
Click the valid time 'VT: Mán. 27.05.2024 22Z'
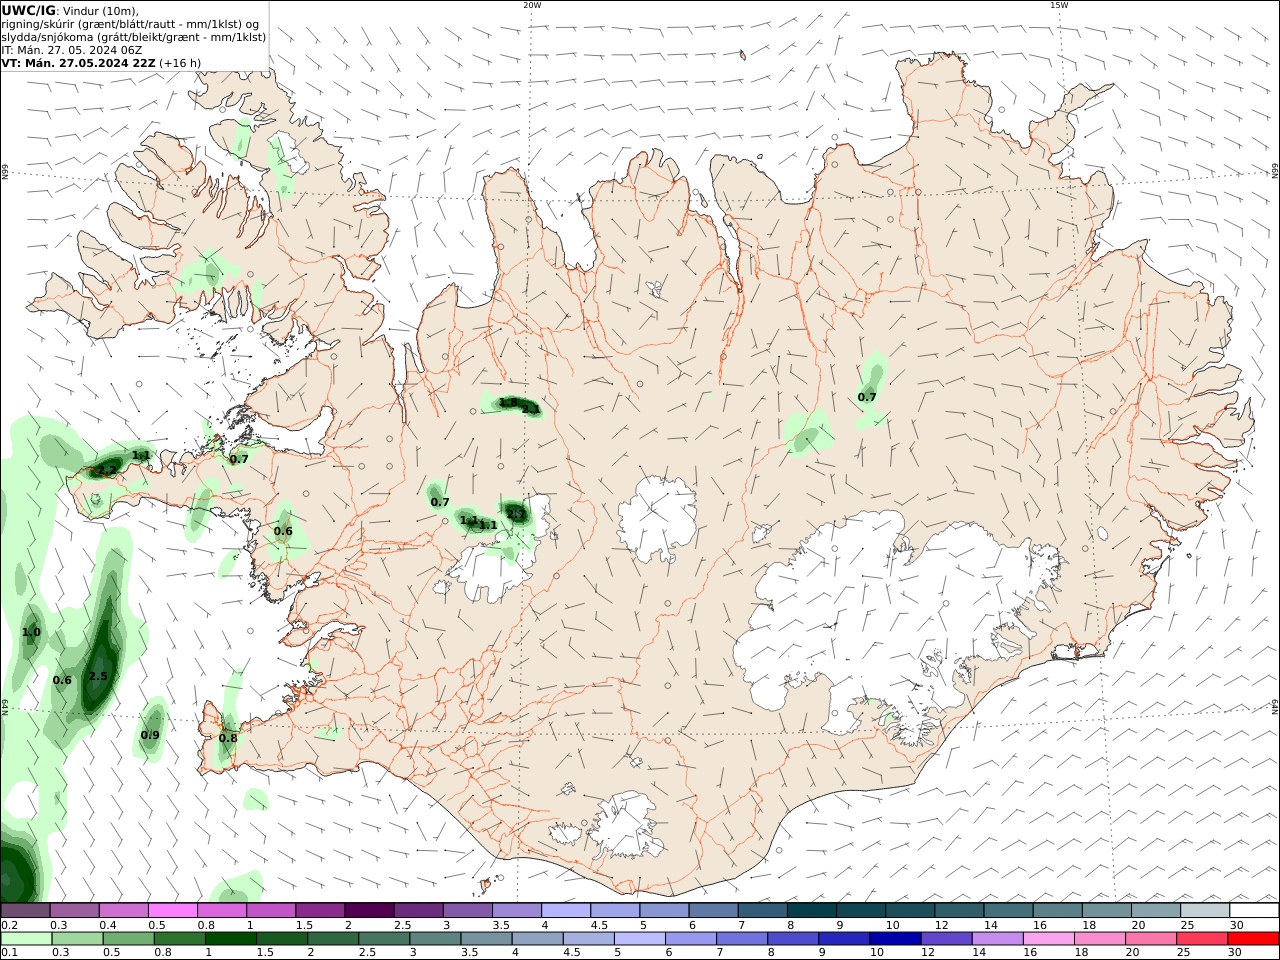79,62
